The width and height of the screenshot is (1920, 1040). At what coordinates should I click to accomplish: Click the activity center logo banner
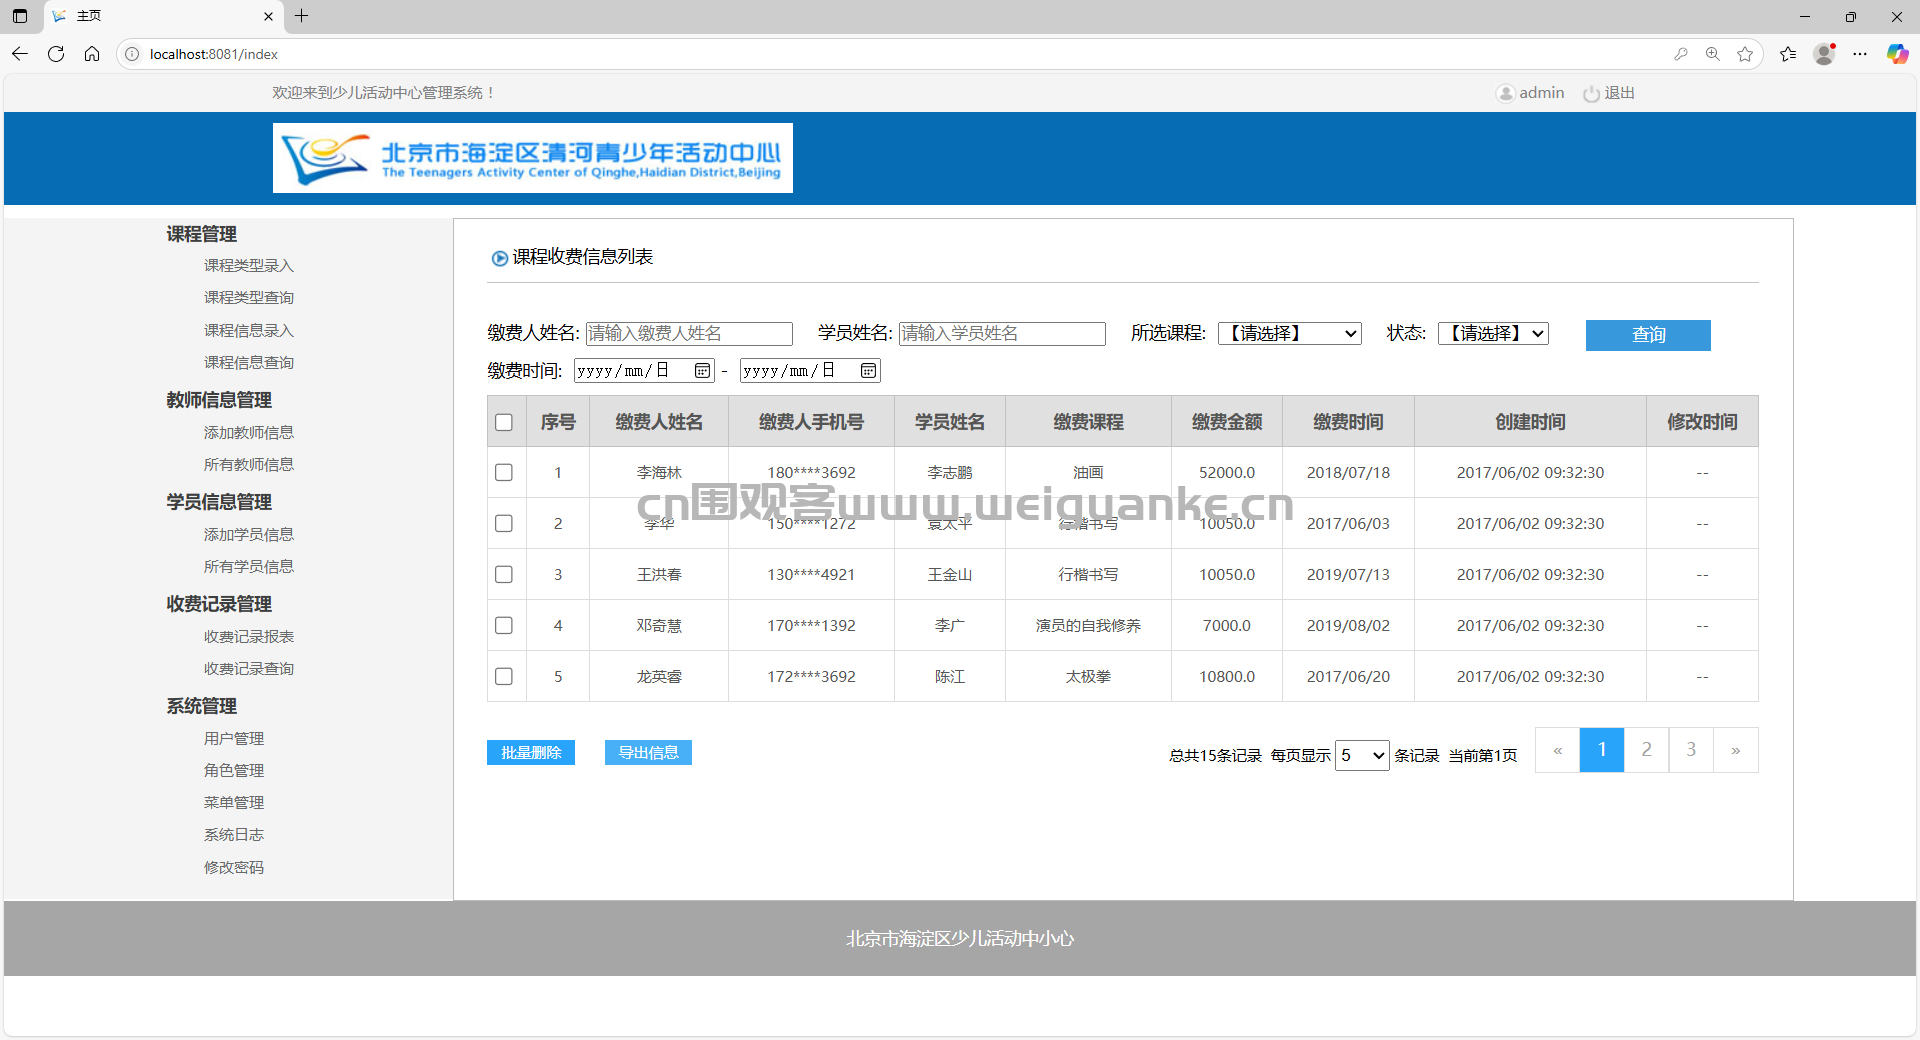coord(533,158)
